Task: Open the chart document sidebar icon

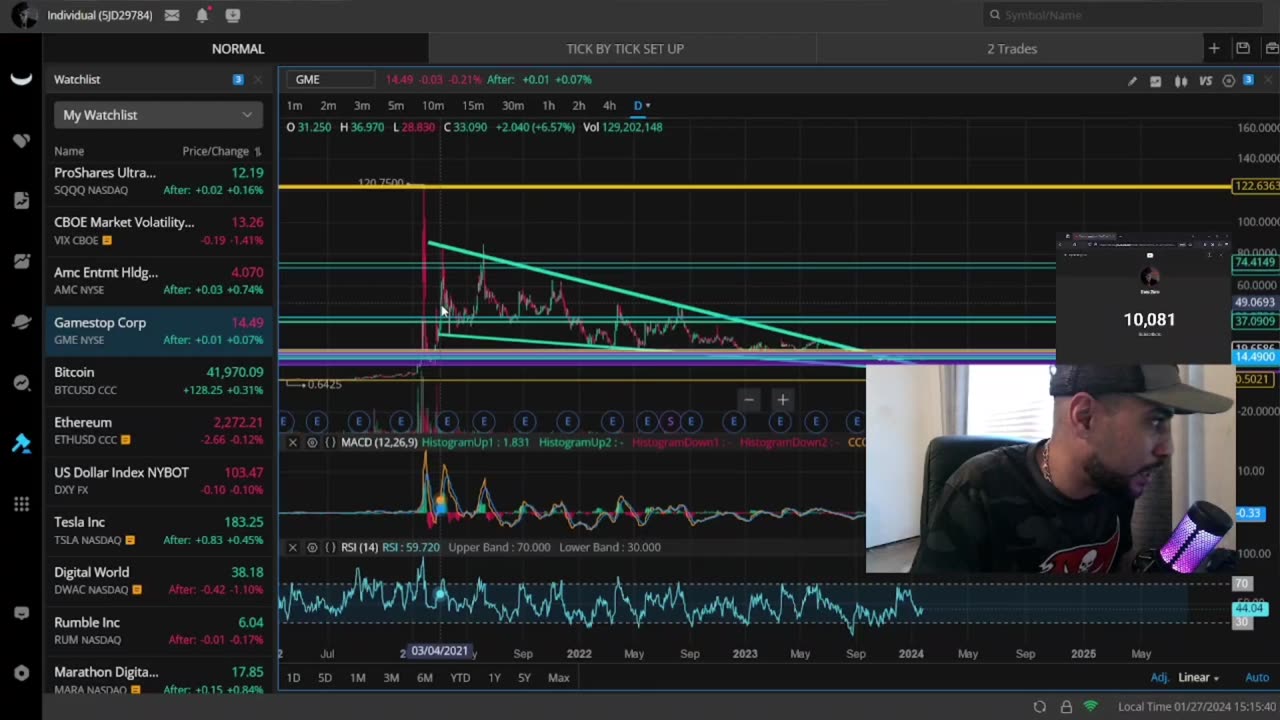Action: (x=21, y=200)
